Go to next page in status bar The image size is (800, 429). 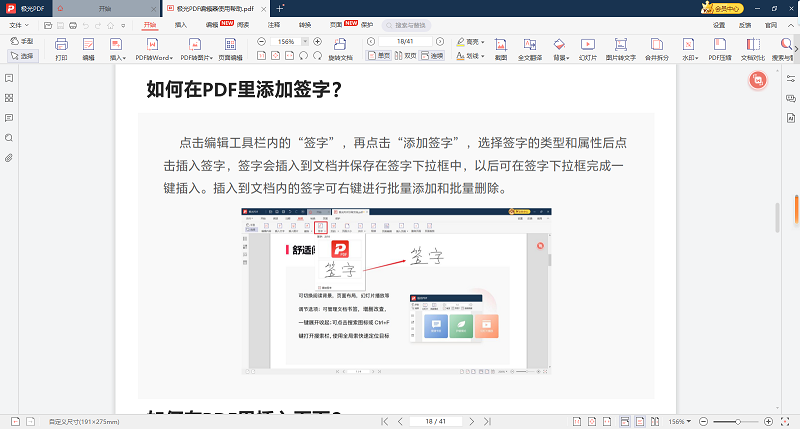471,421
